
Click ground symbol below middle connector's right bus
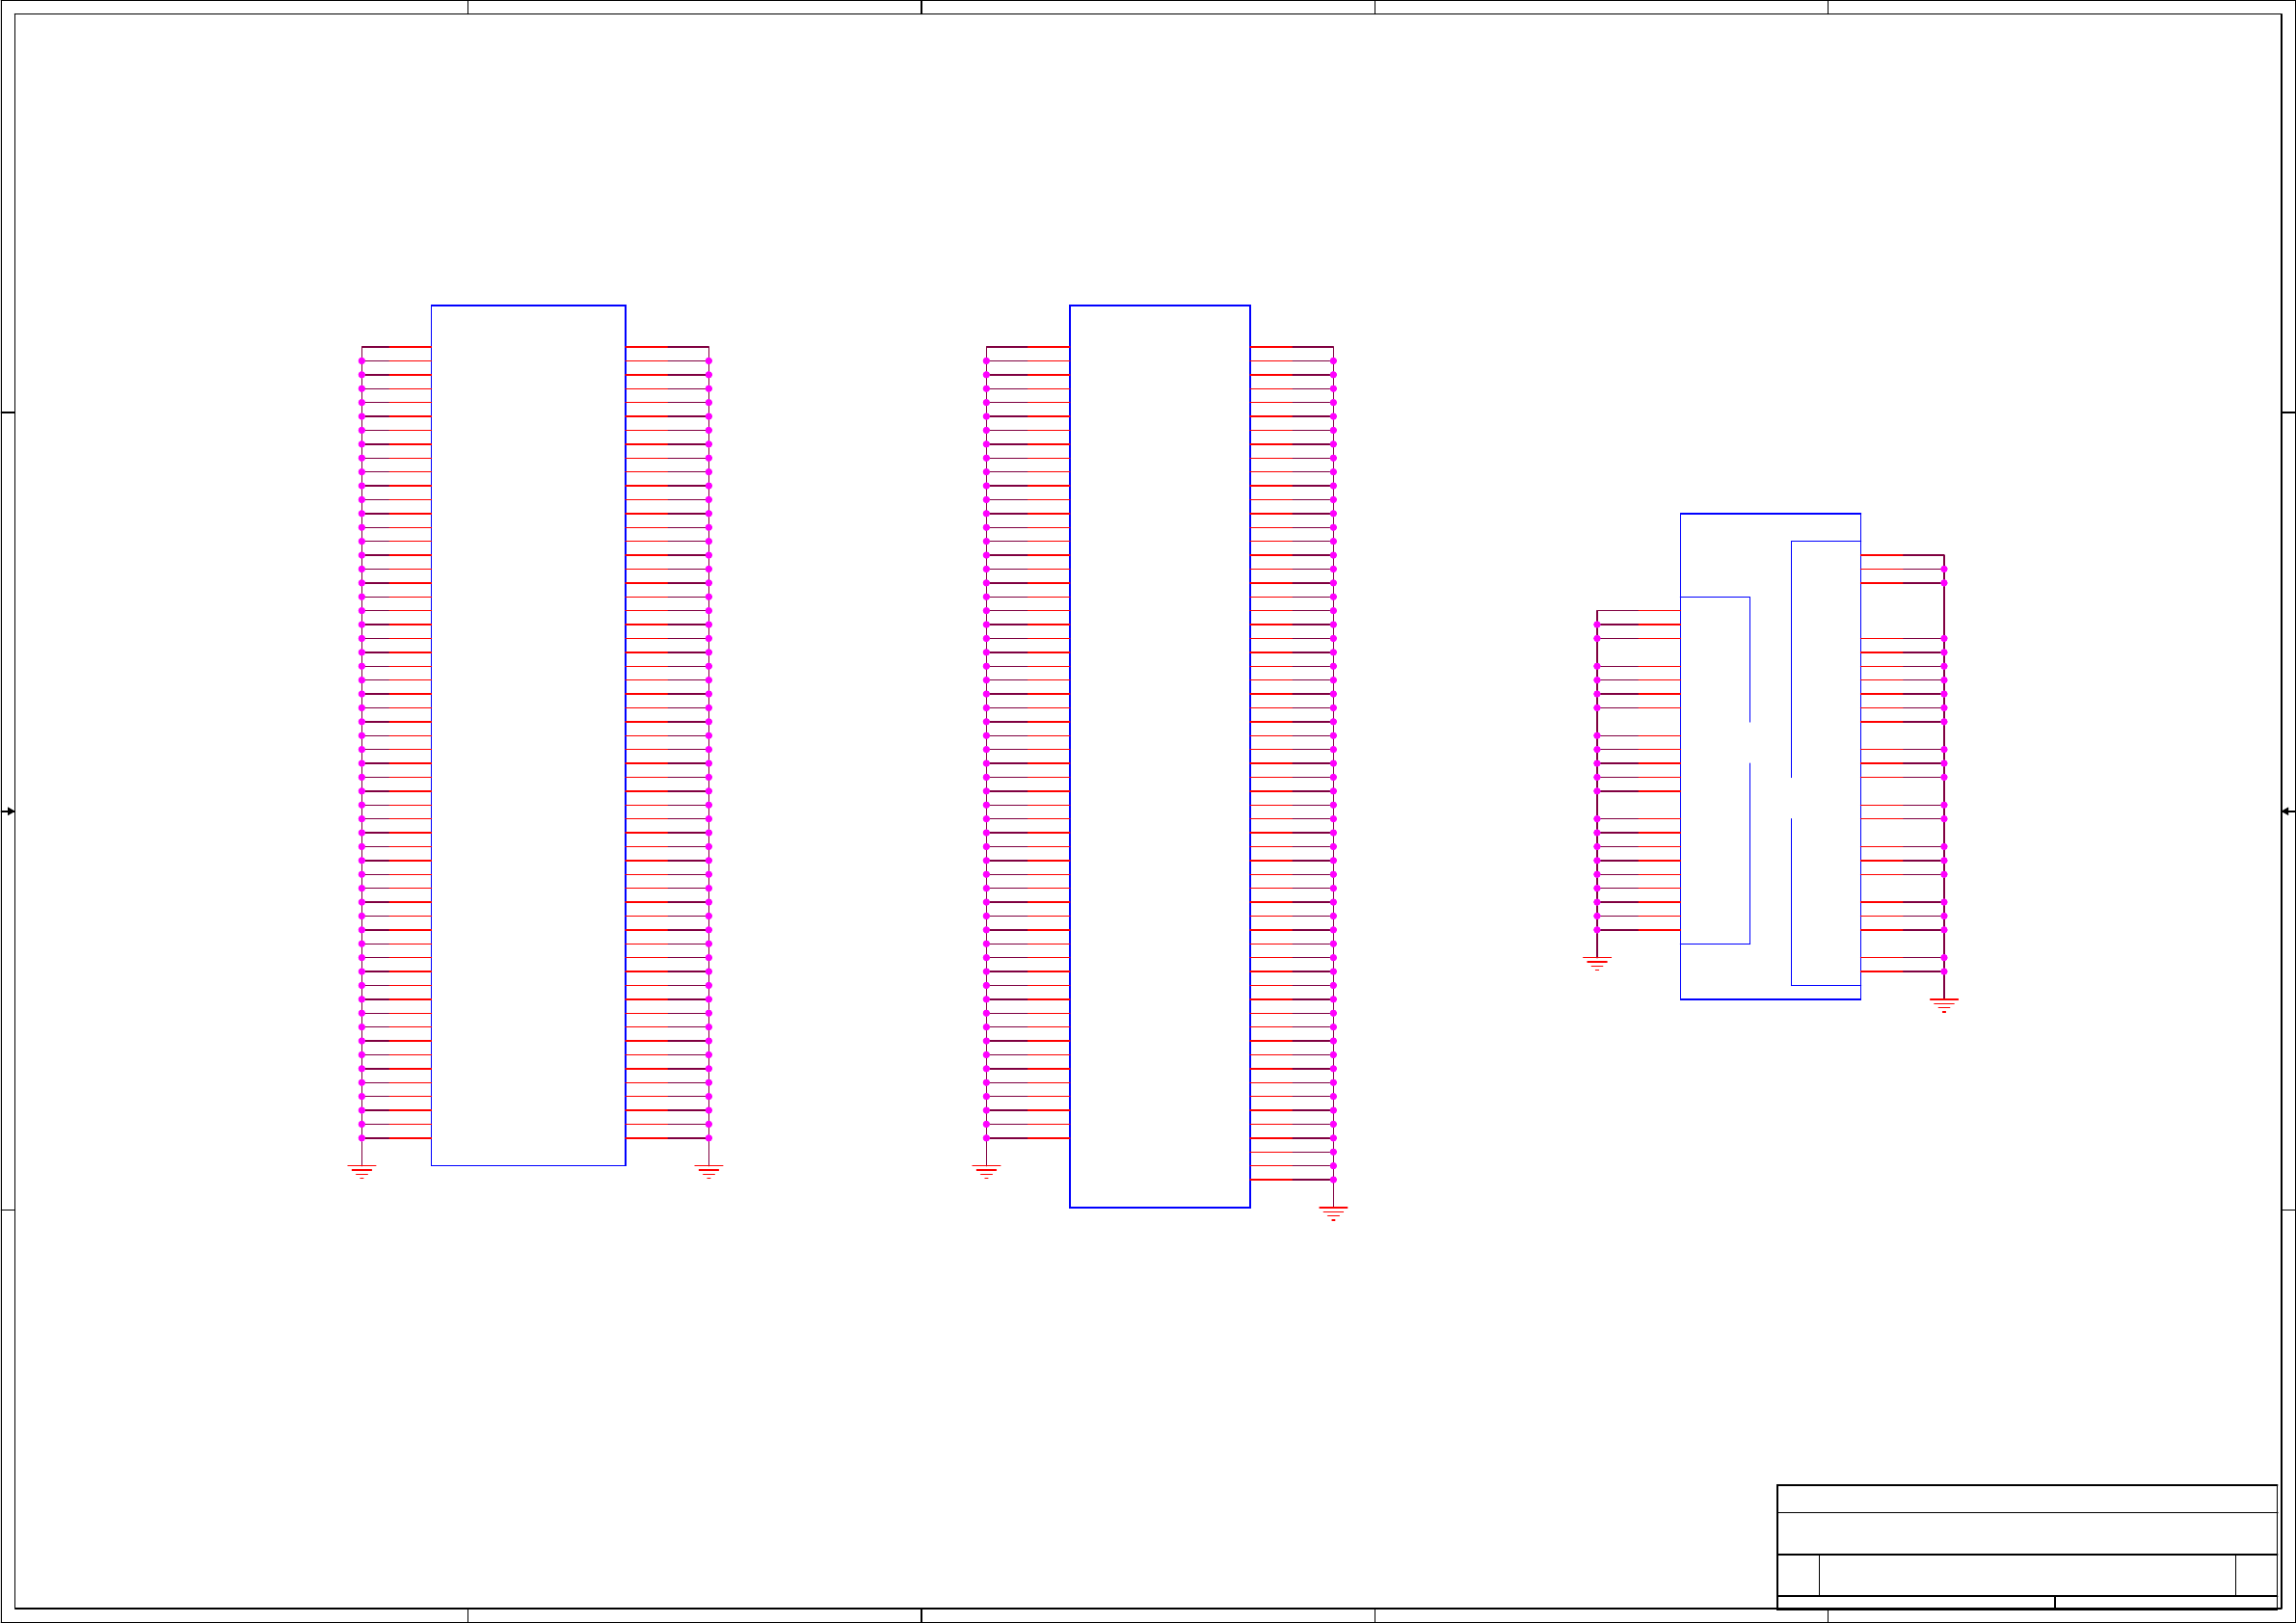click(1333, 1213)
